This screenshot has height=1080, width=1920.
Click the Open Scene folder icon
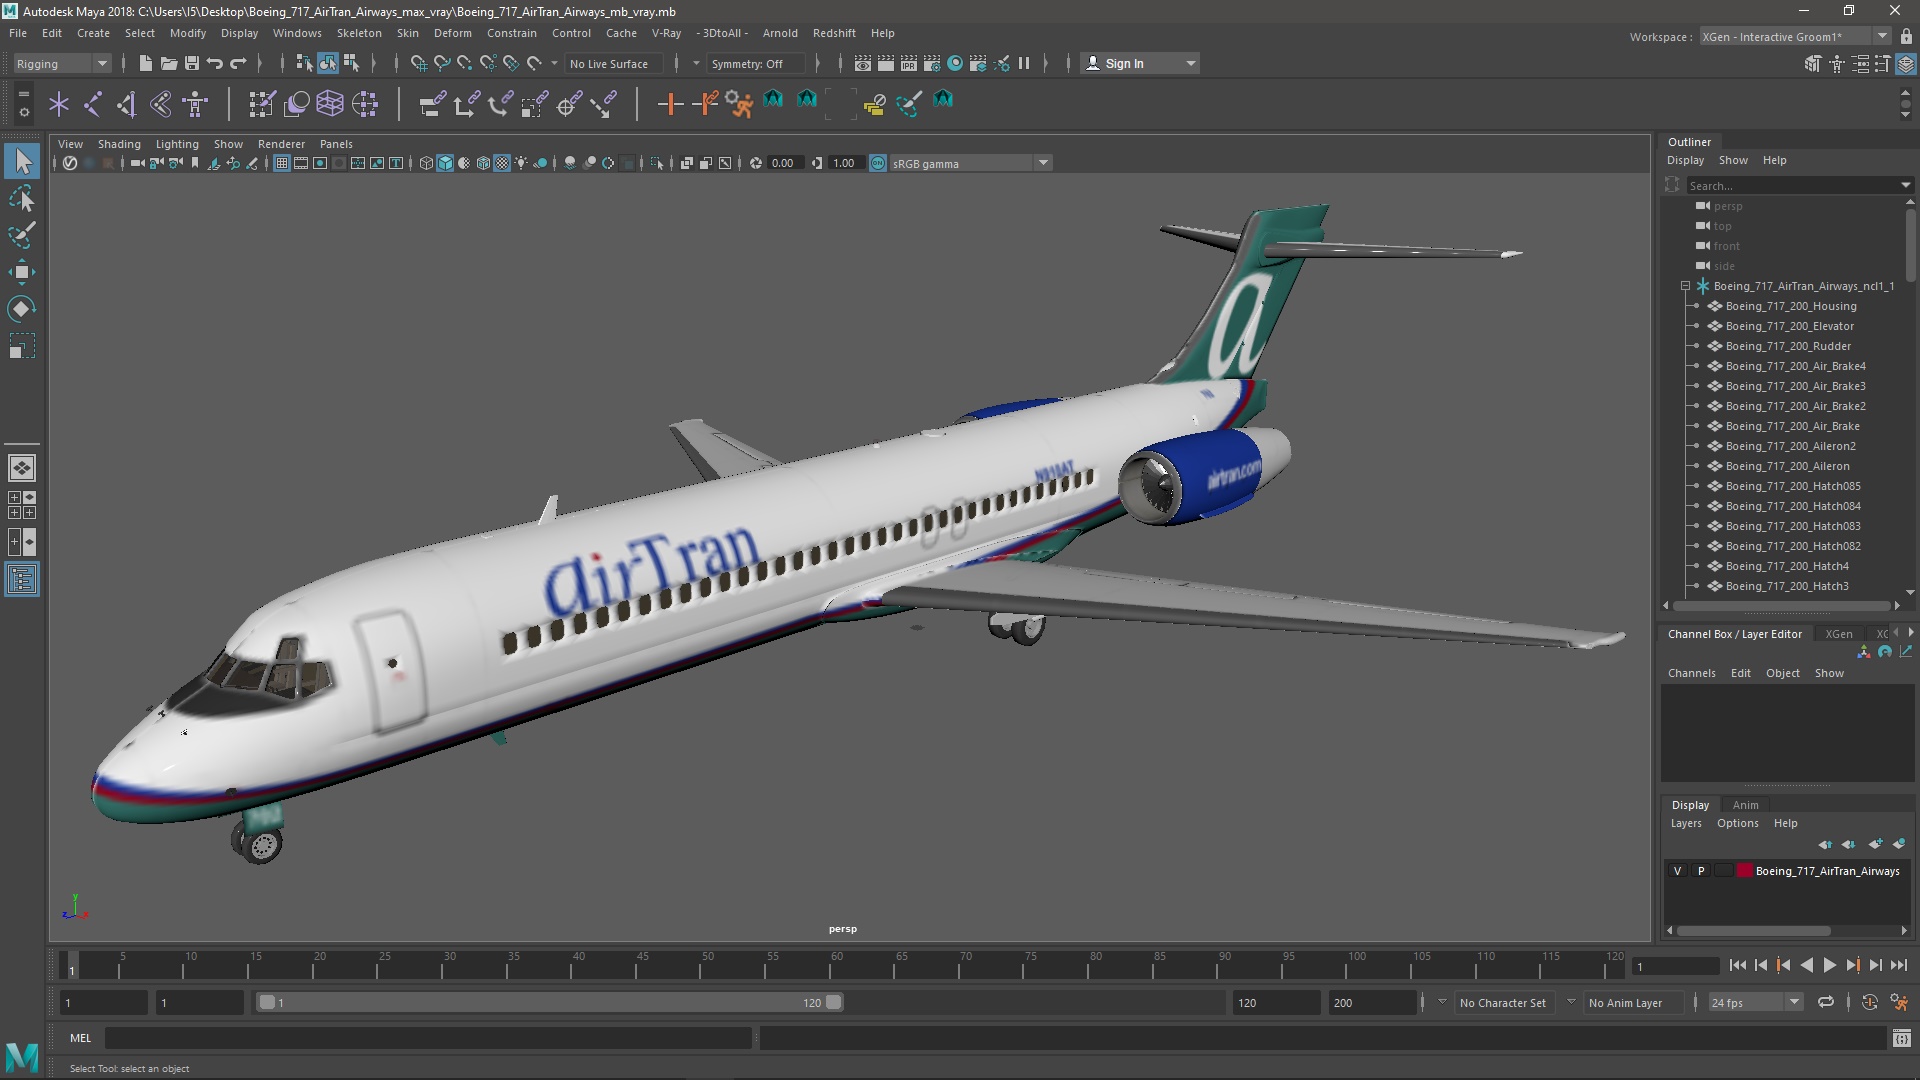click(x=169, y=63)
